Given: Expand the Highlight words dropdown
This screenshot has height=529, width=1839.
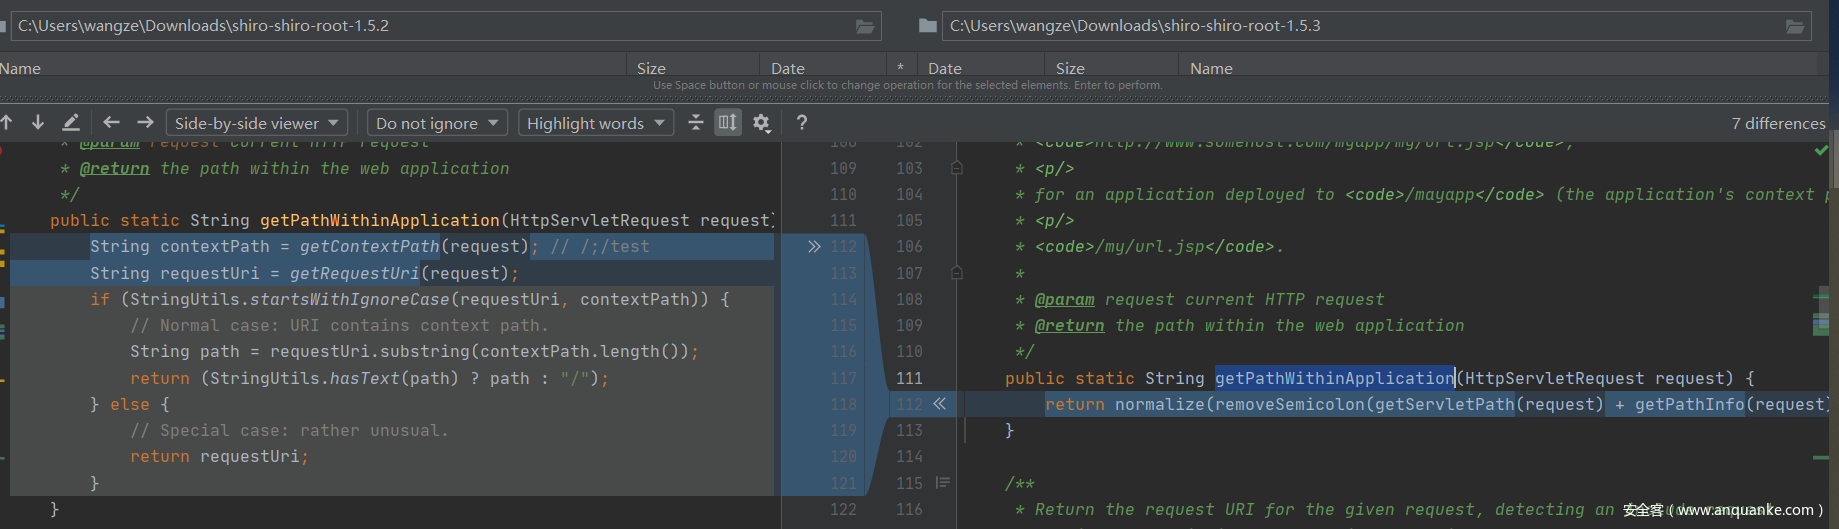Looking at the screenshot, I should [596, 123].
